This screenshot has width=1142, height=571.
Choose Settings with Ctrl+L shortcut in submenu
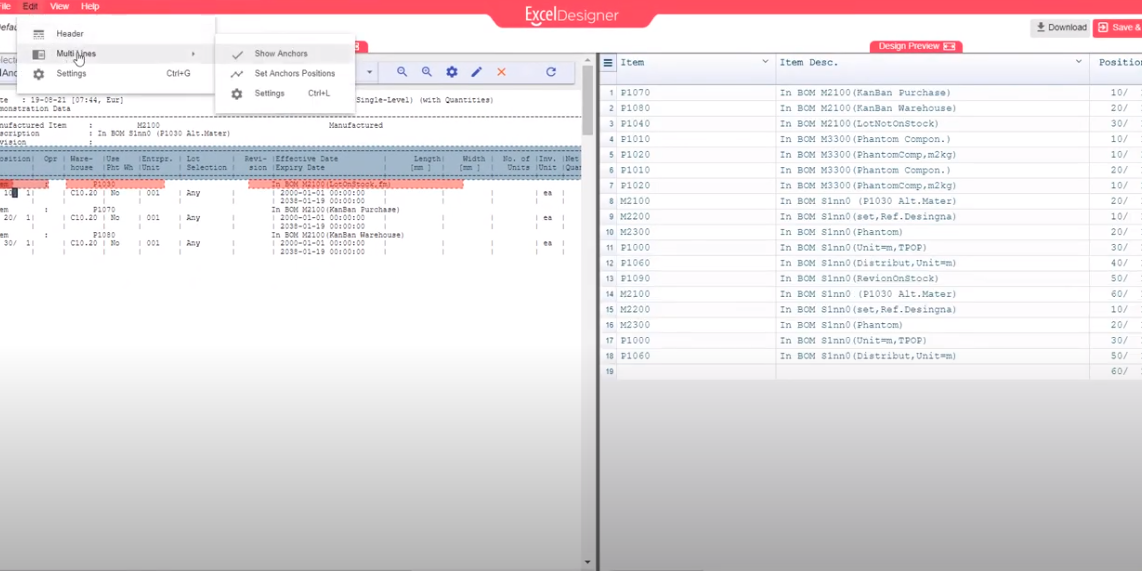click(269, 94)
